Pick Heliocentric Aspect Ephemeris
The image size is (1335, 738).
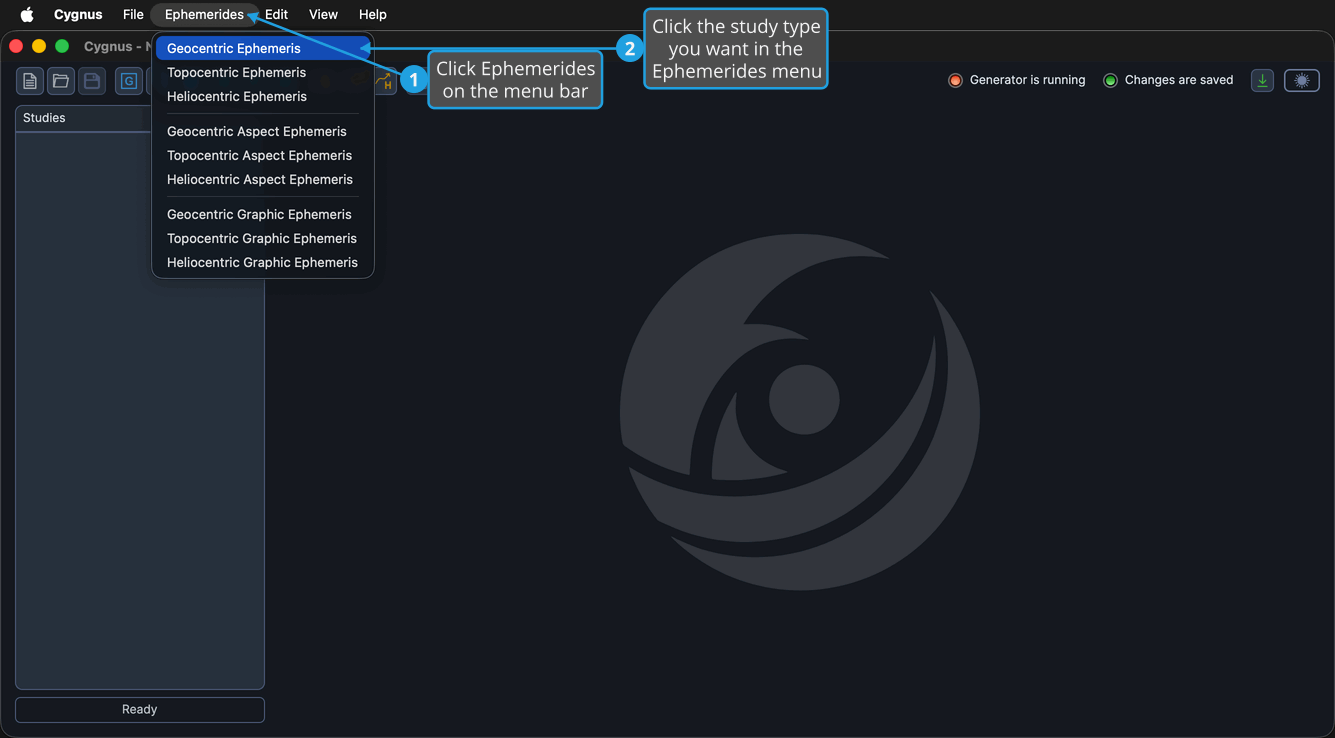(x=262, y=179)
